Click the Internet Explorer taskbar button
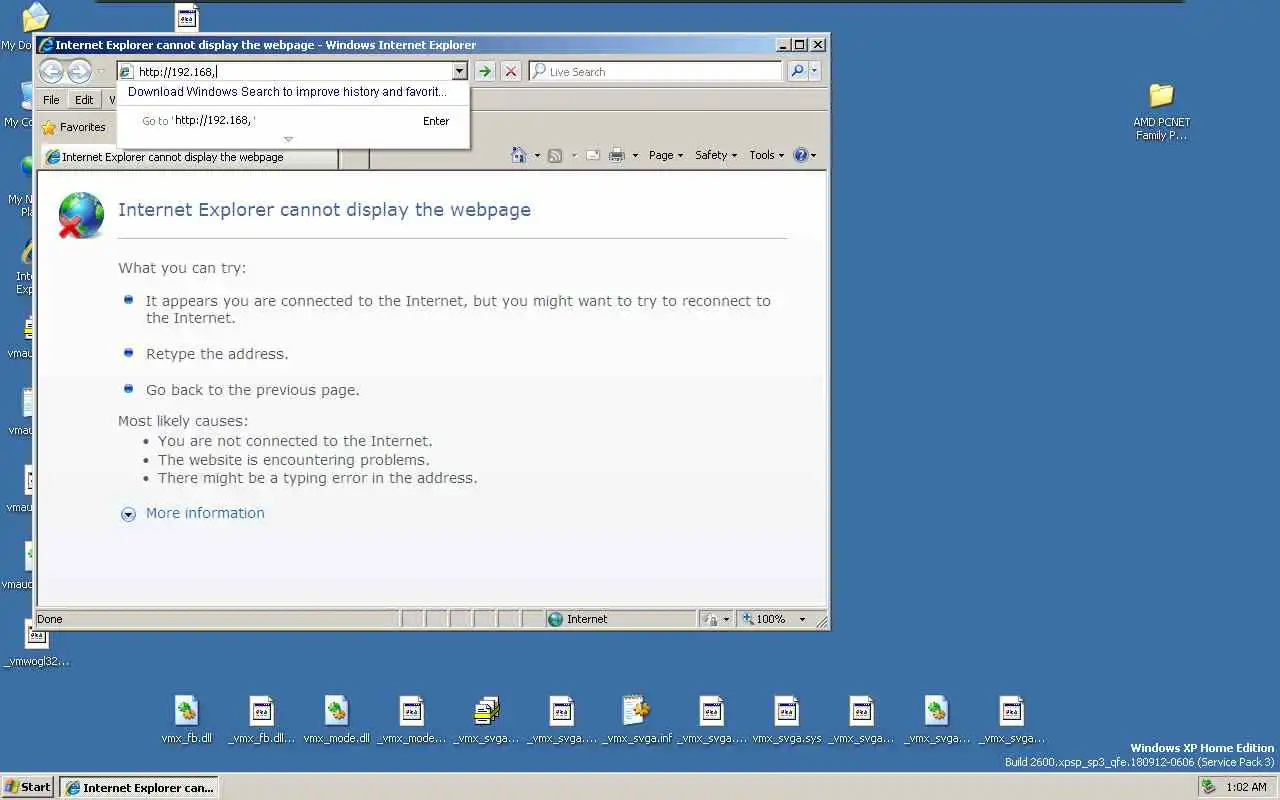1280x800 pixels. (x=139, y=787)
